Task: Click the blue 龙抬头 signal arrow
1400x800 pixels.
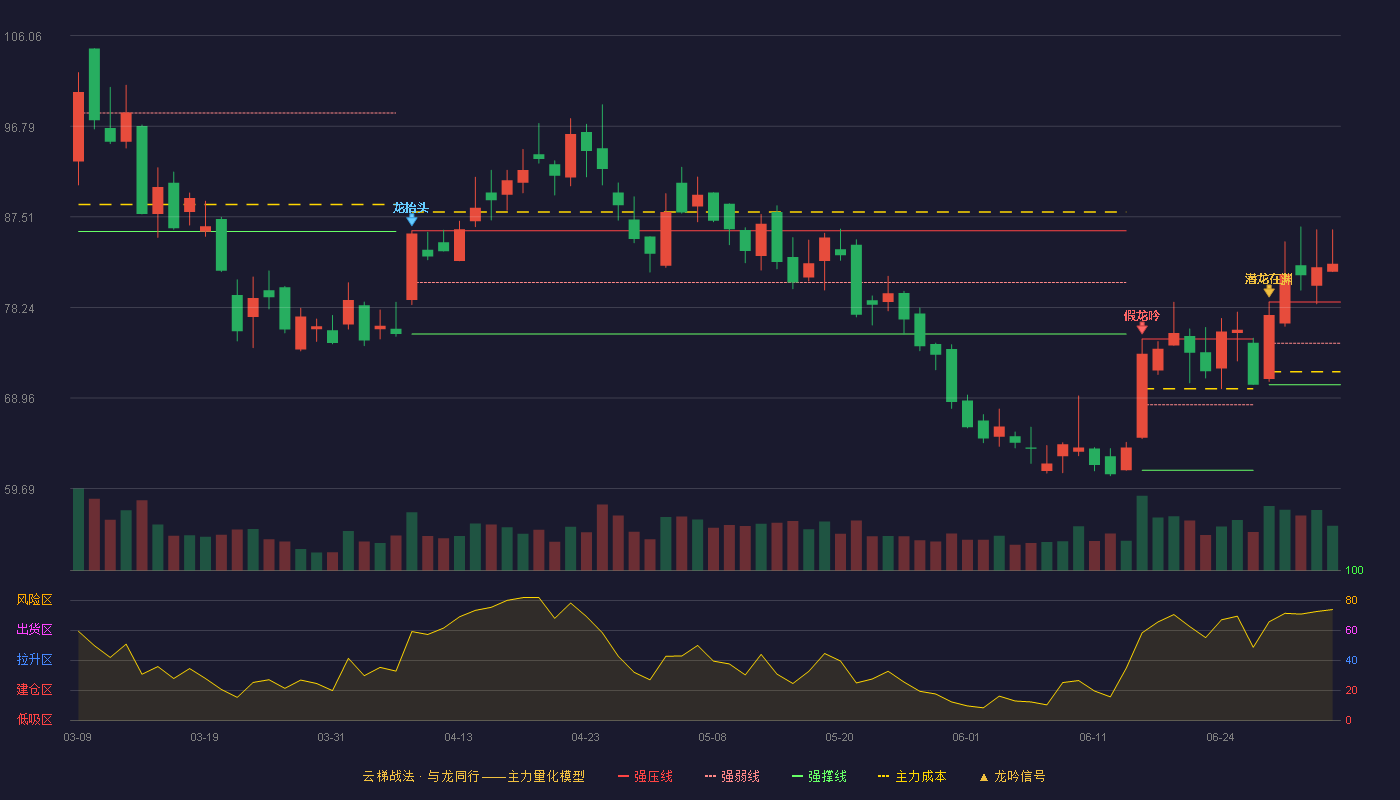Action: coord(412,220)
